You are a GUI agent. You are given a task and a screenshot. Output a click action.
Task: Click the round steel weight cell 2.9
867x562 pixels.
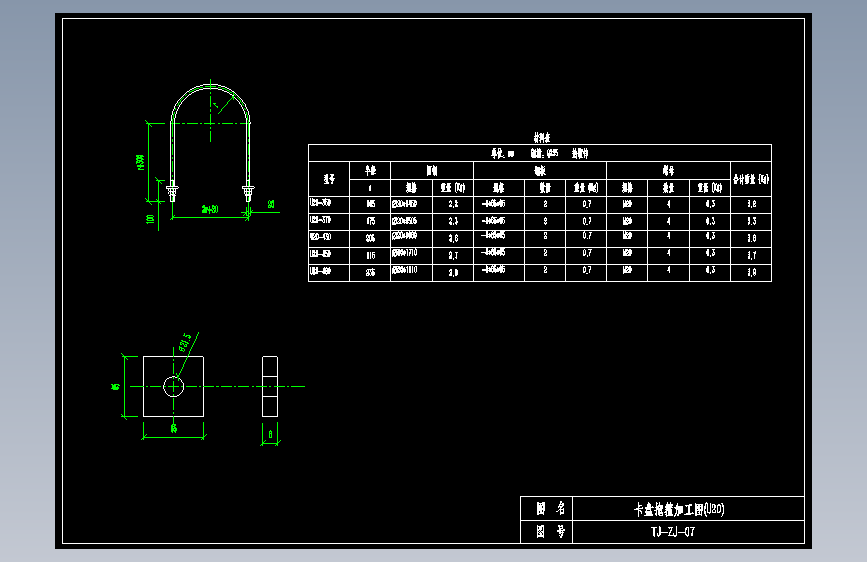[x=453, y=273]
